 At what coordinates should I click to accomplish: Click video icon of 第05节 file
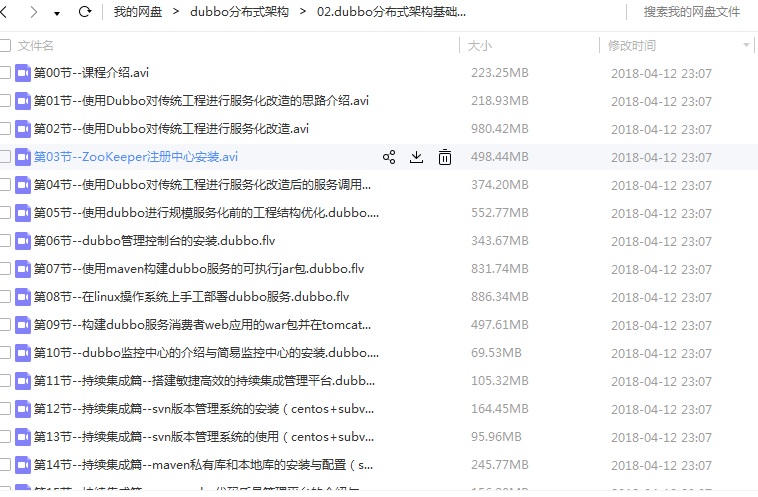(x=23, y=213)
